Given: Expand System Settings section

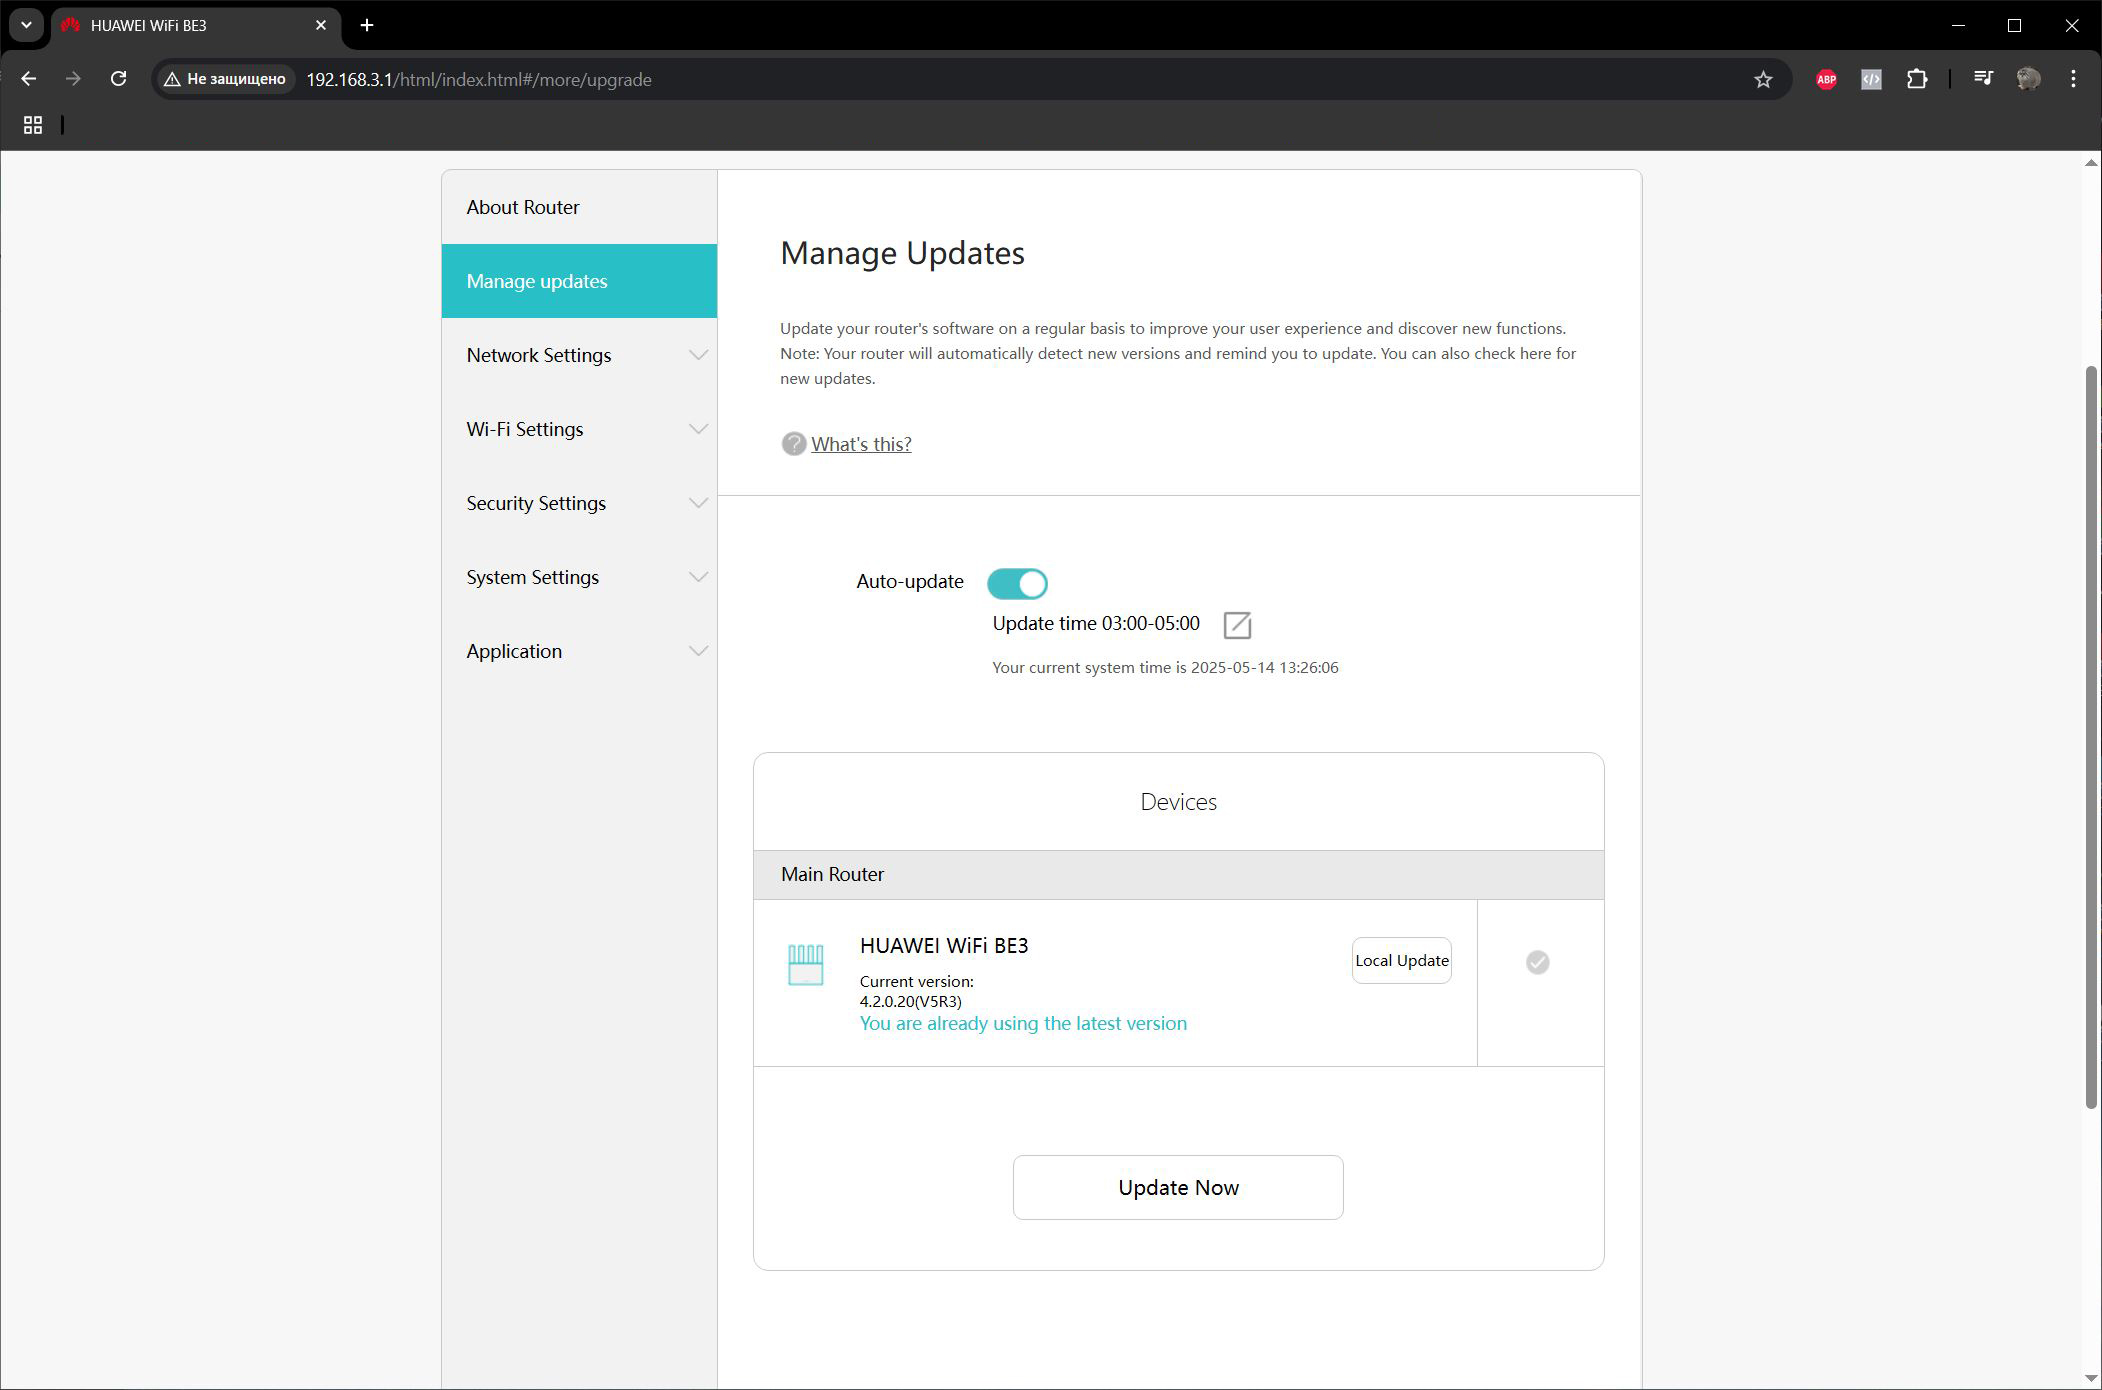Looking at the screenshot, I should (x=580, y=577).
